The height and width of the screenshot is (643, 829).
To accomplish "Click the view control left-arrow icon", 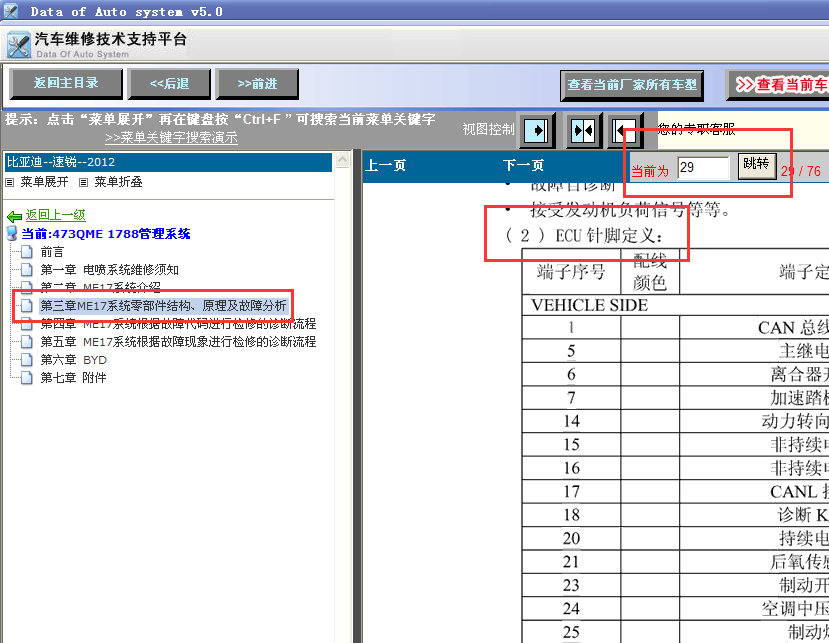I will (625, 130).
